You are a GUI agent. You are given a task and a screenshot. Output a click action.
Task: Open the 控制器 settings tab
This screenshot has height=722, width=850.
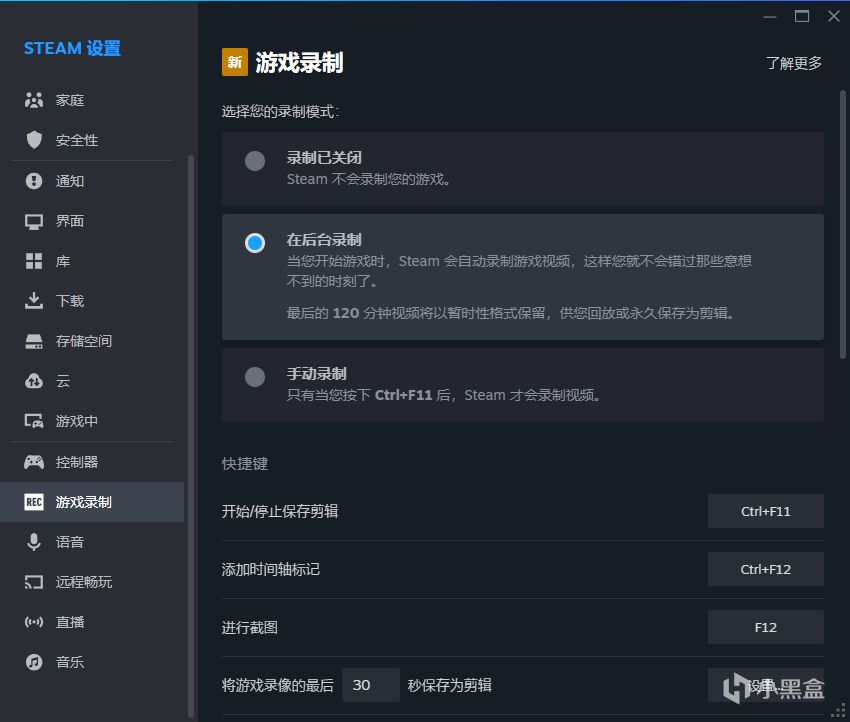click(92, 462)
